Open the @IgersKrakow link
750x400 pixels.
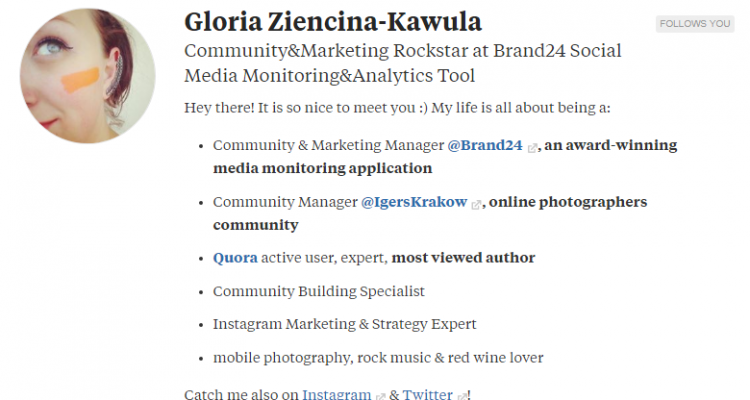click(x=414, y=202)
